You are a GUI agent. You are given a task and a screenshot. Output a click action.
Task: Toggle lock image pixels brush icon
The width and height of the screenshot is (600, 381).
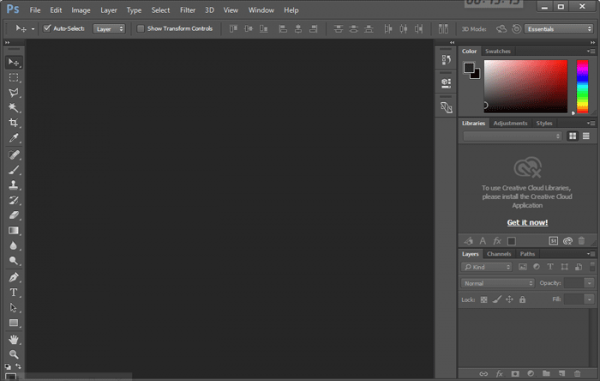tap(497, 300)
